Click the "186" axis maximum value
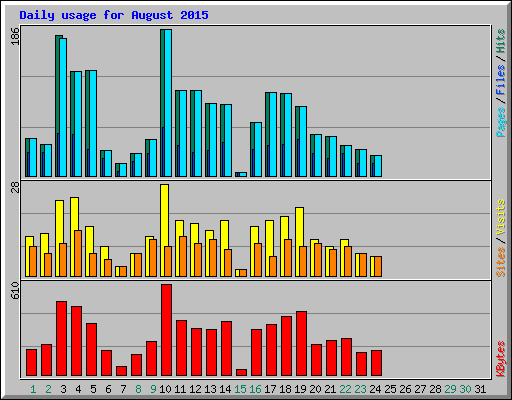 [x=15, y=36]
